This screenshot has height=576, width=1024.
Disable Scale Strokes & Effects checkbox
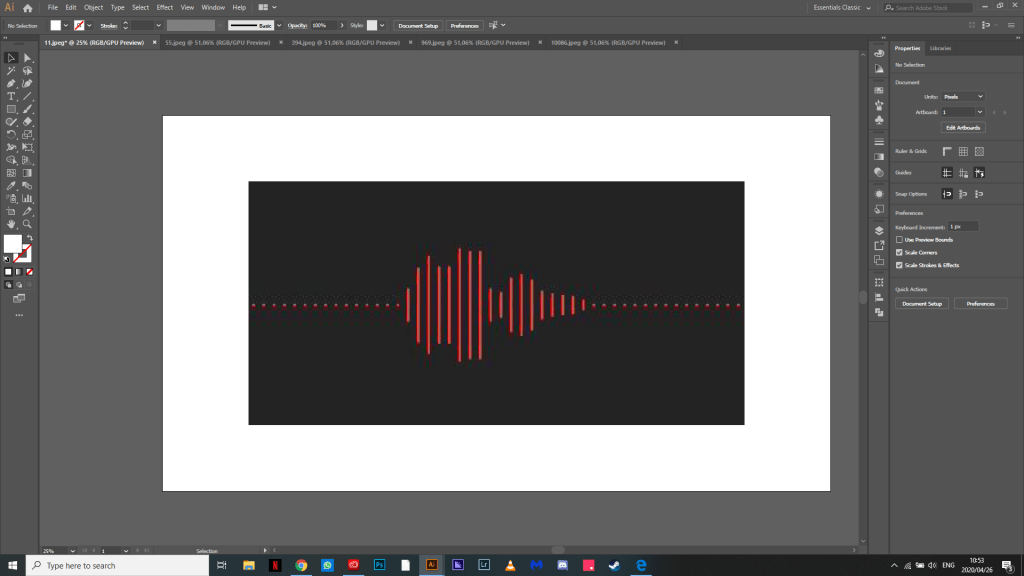[899, 265]
